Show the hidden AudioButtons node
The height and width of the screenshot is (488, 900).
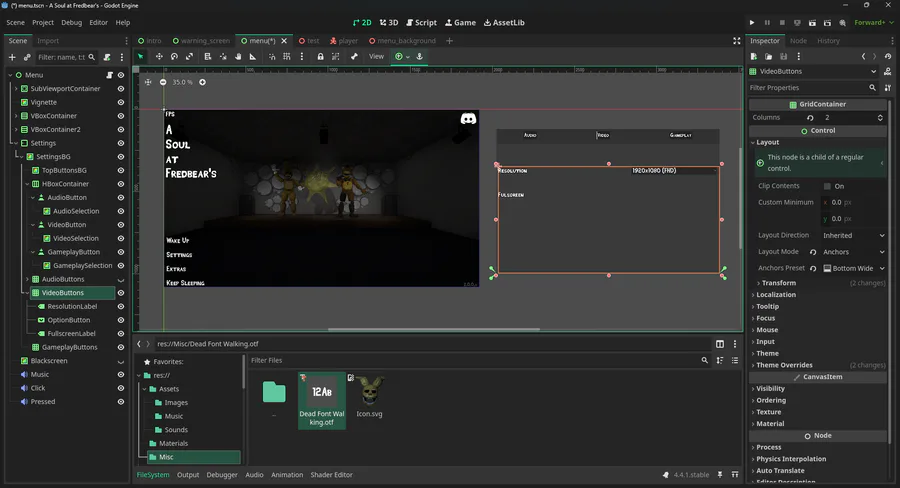pos(121,280)
